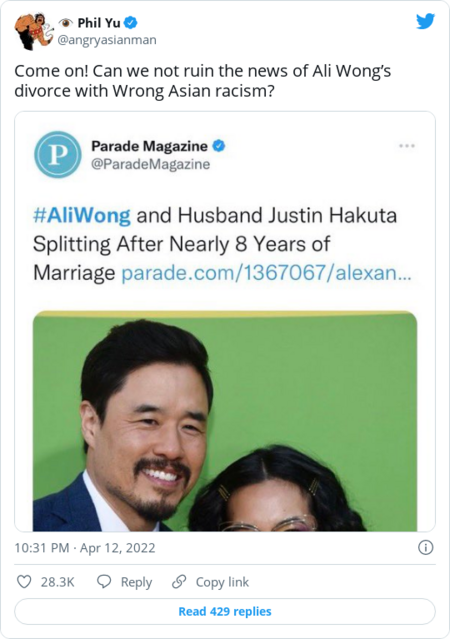450x639 pixels.
Task: Open Phil Yu's profile avatar
Action: [33, 31]
